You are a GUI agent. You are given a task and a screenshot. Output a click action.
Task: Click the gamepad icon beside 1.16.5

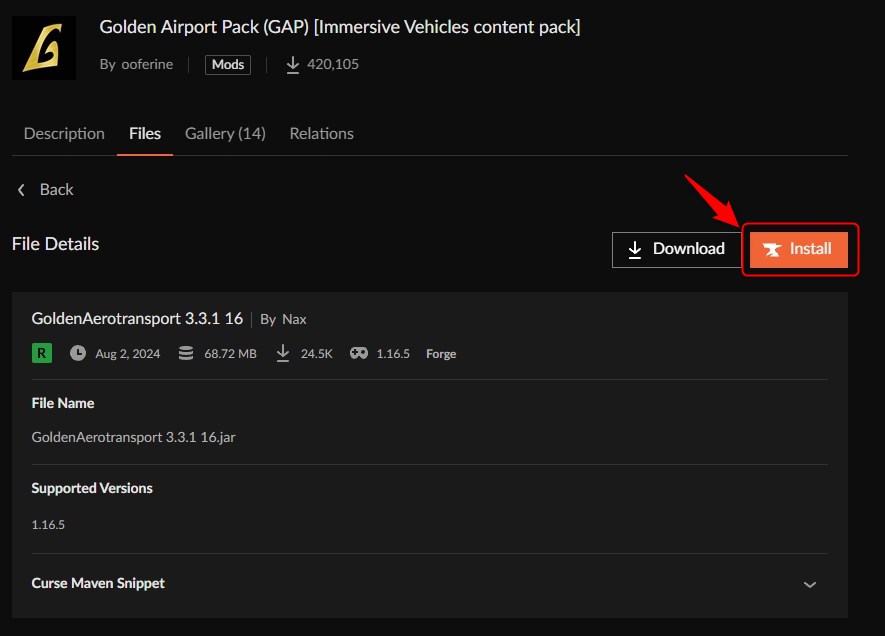pos(358,353)
